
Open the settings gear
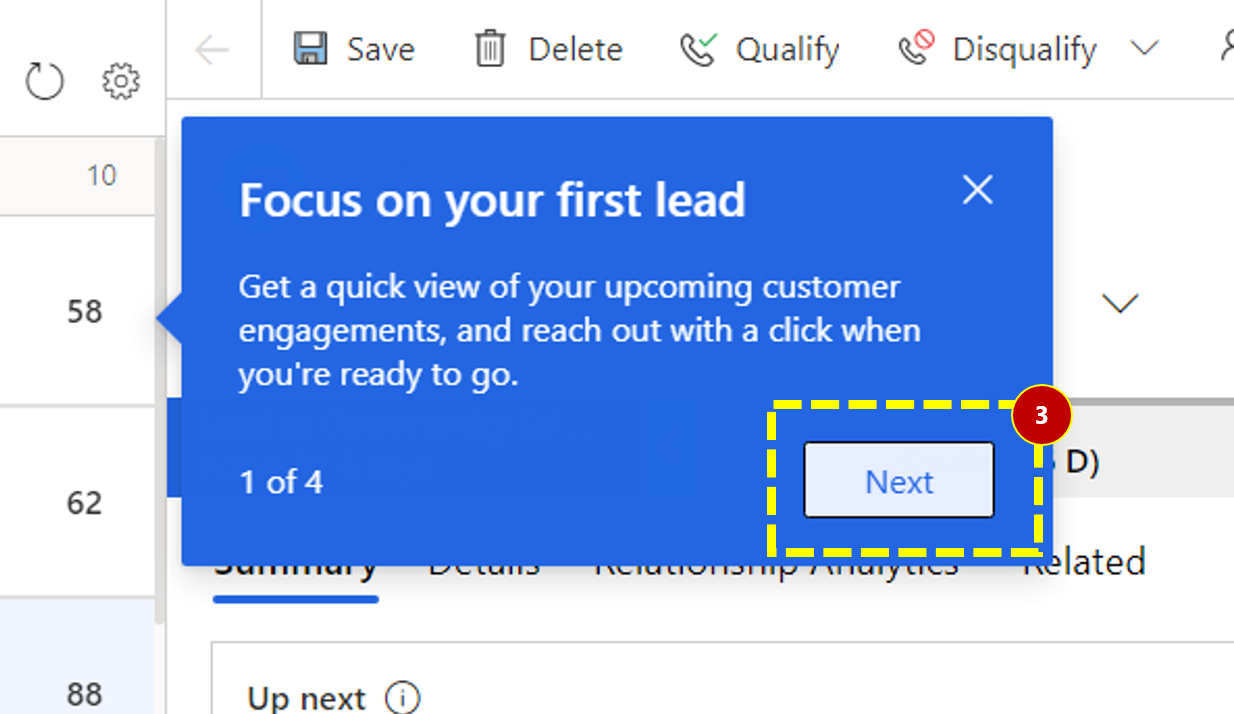(x=120, y=81)
